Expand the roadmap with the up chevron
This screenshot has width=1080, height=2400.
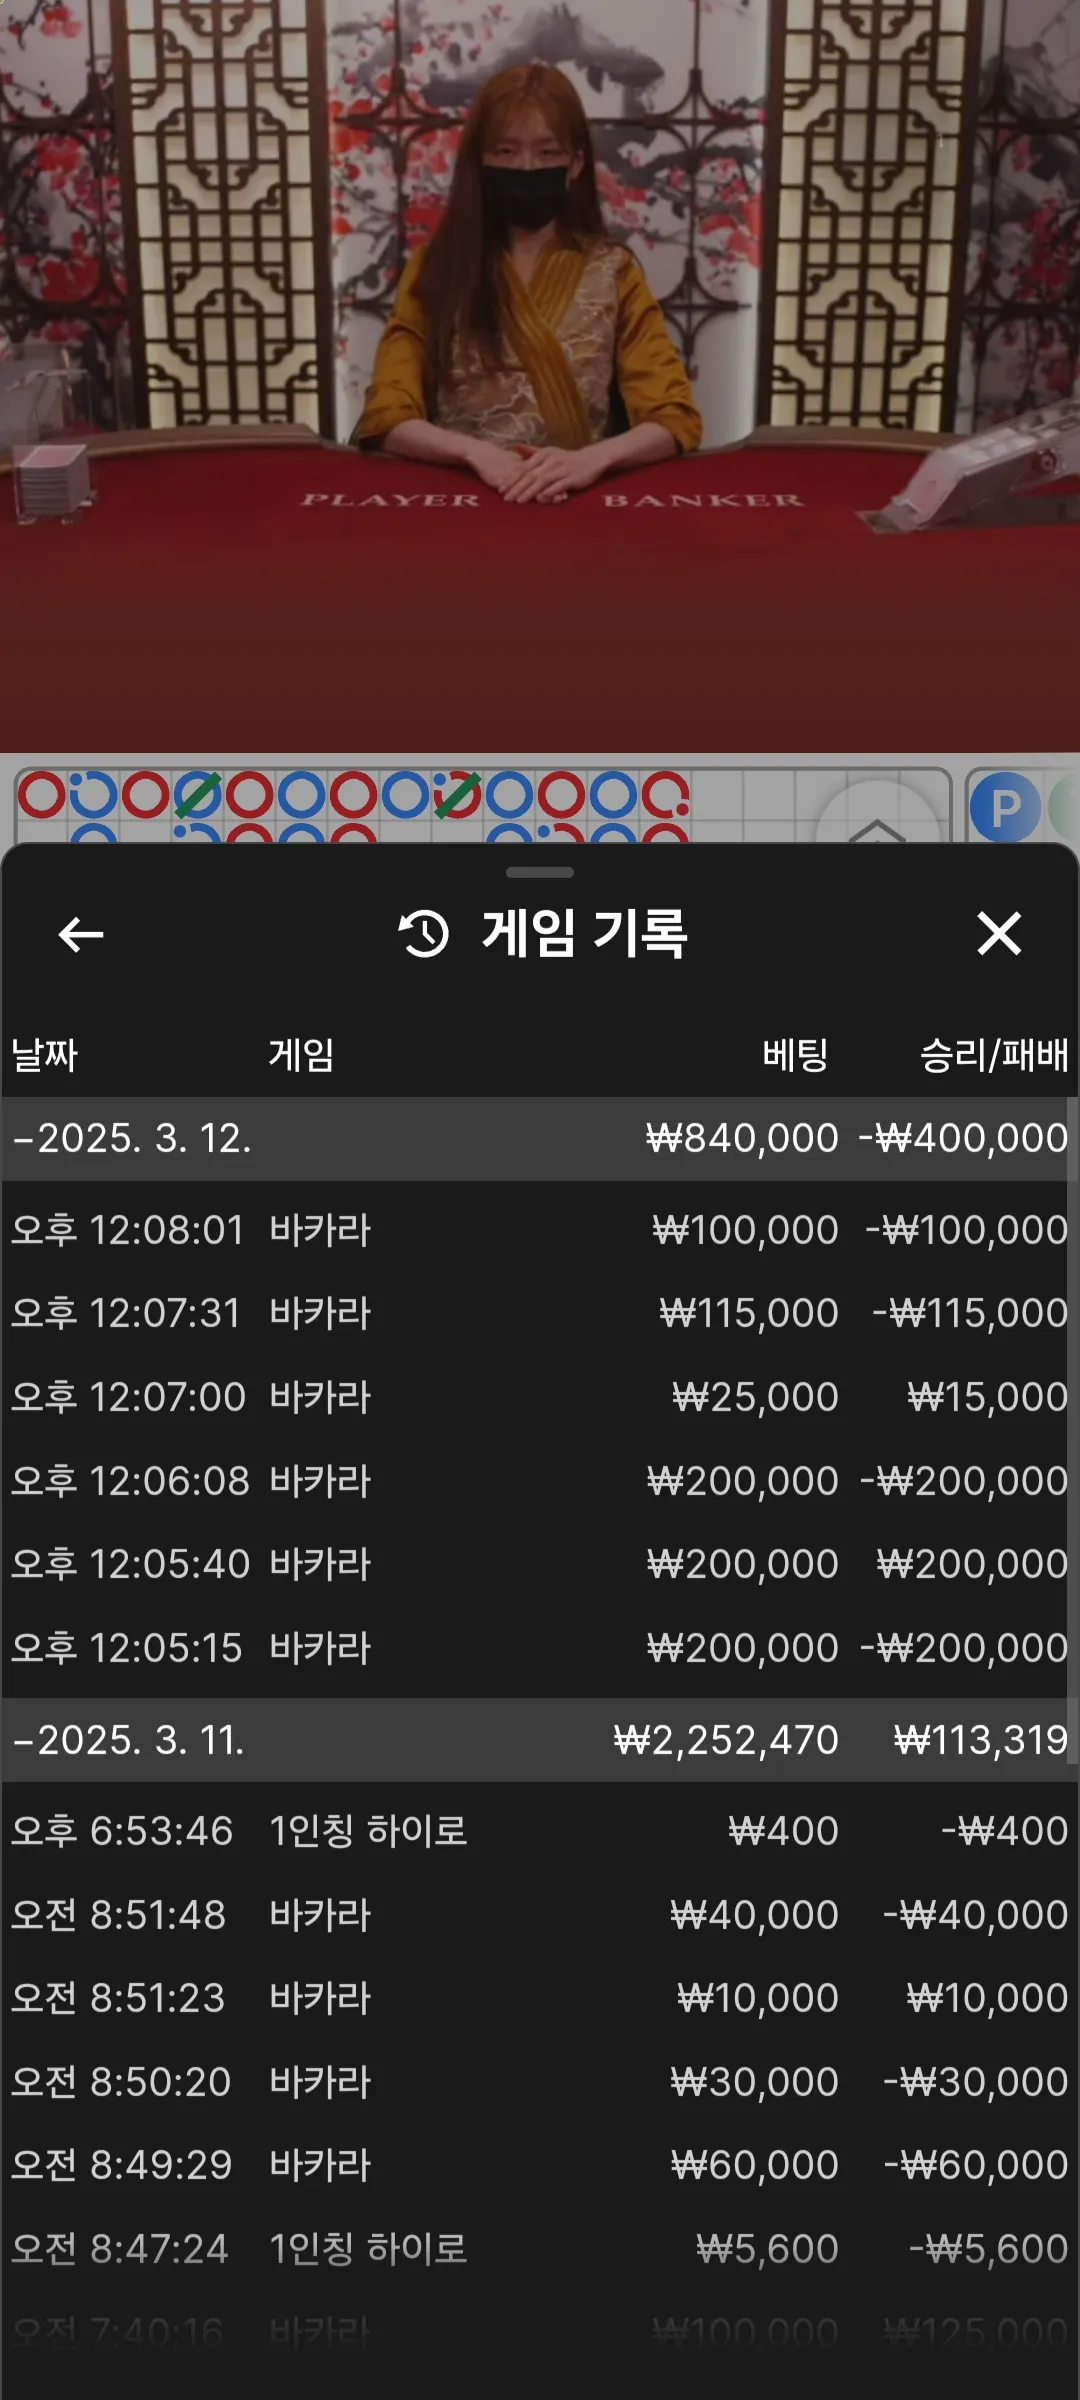pos(876,826)
